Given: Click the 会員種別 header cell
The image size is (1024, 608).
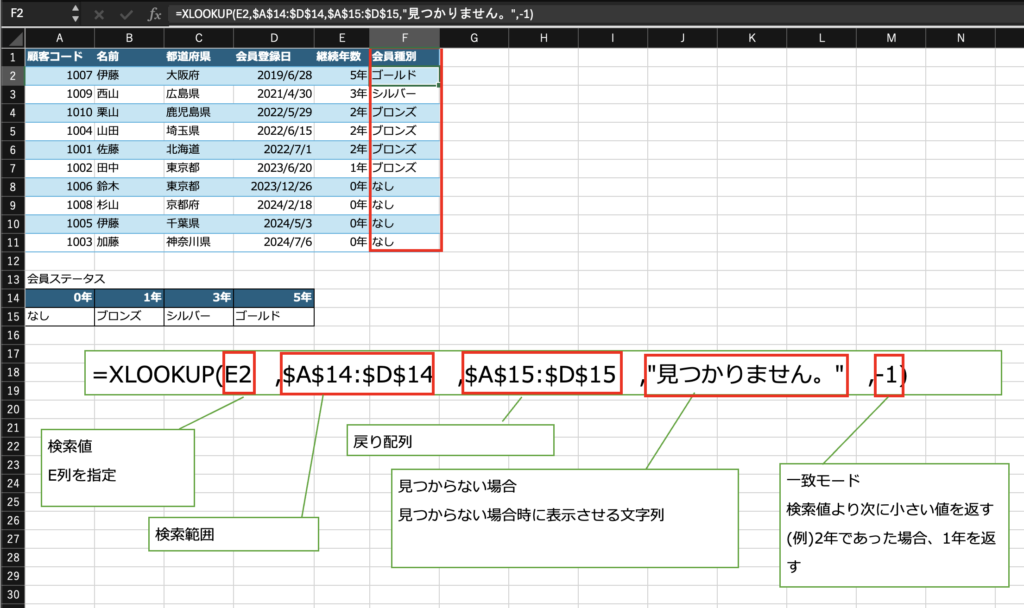Looking at the screenshot, I should (x=404, y=57).
